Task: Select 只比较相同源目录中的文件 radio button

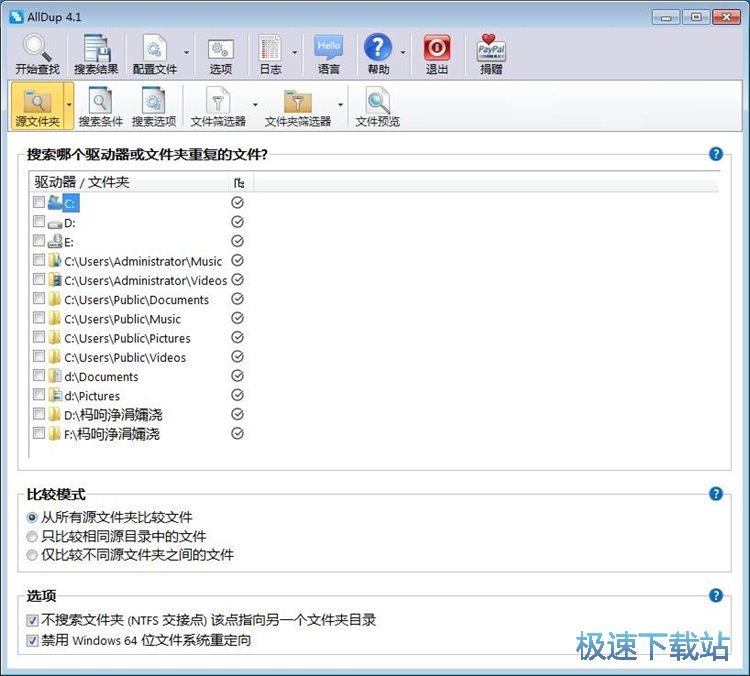Action: click(x=32, y=536)
